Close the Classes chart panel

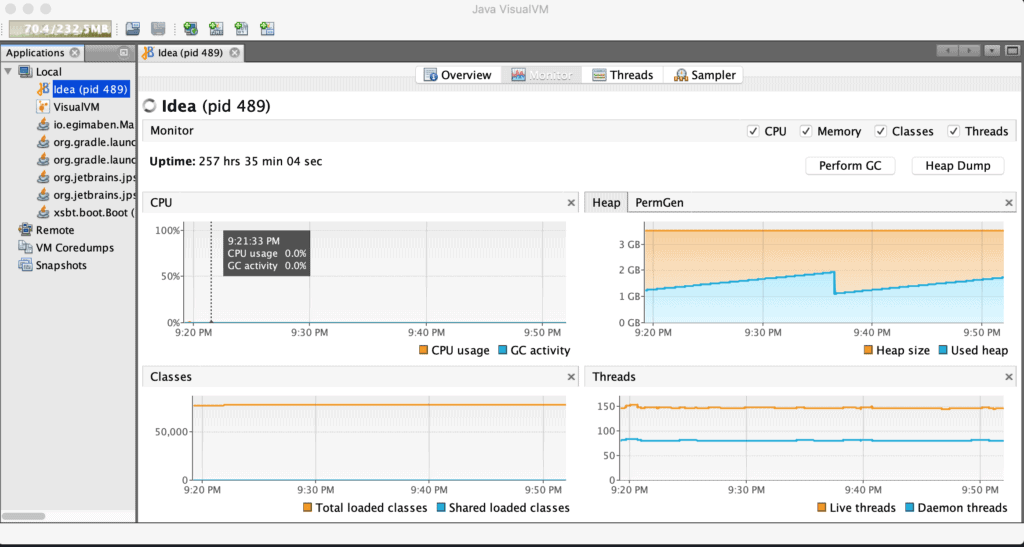tap(571, 377)
